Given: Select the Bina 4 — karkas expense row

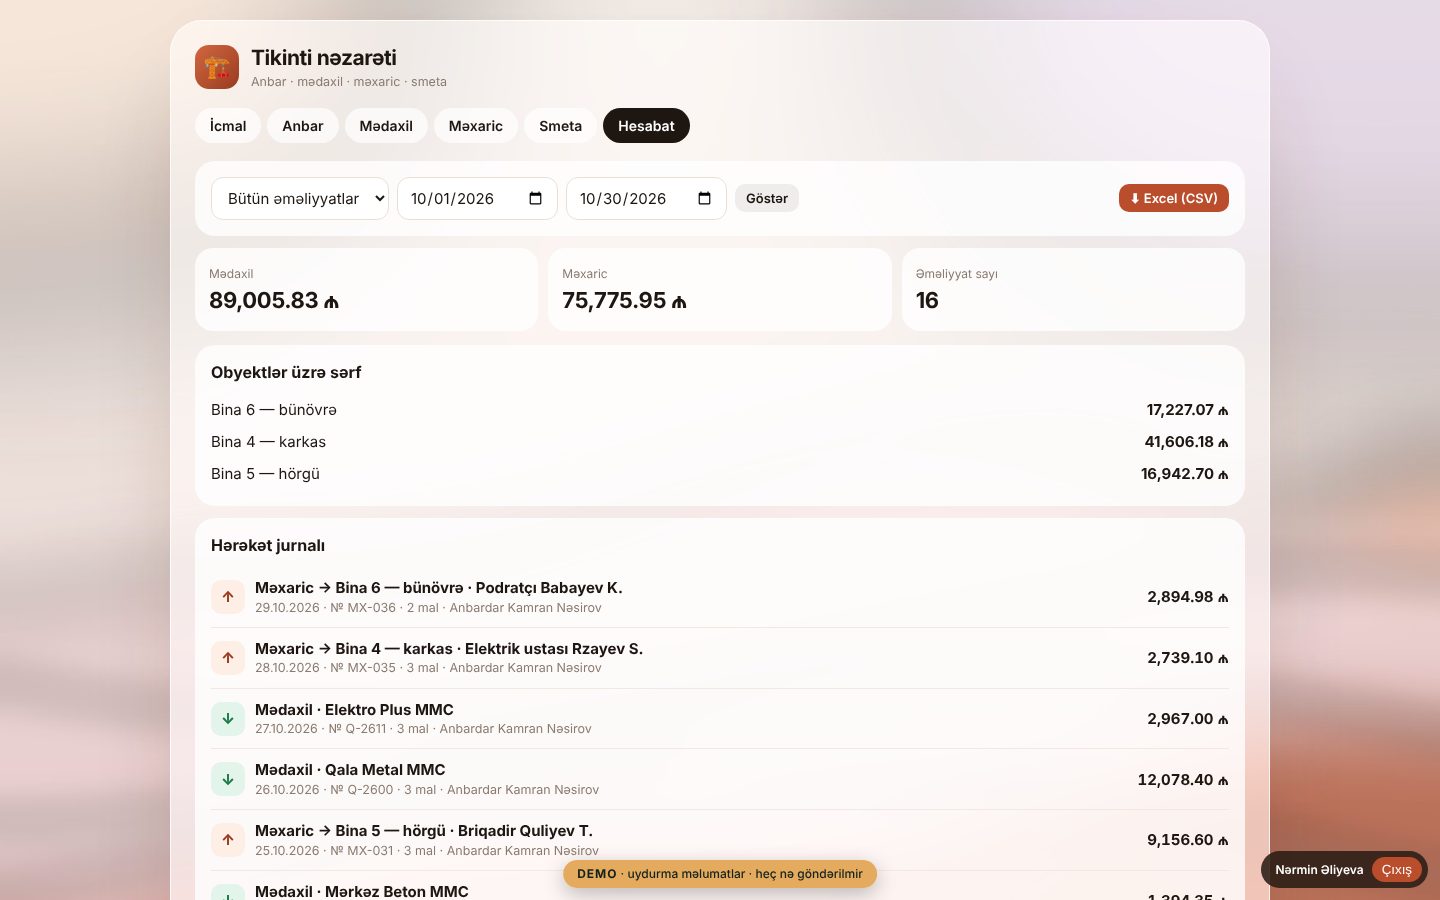Looking at the screenshot, I should tap(720, 442).
